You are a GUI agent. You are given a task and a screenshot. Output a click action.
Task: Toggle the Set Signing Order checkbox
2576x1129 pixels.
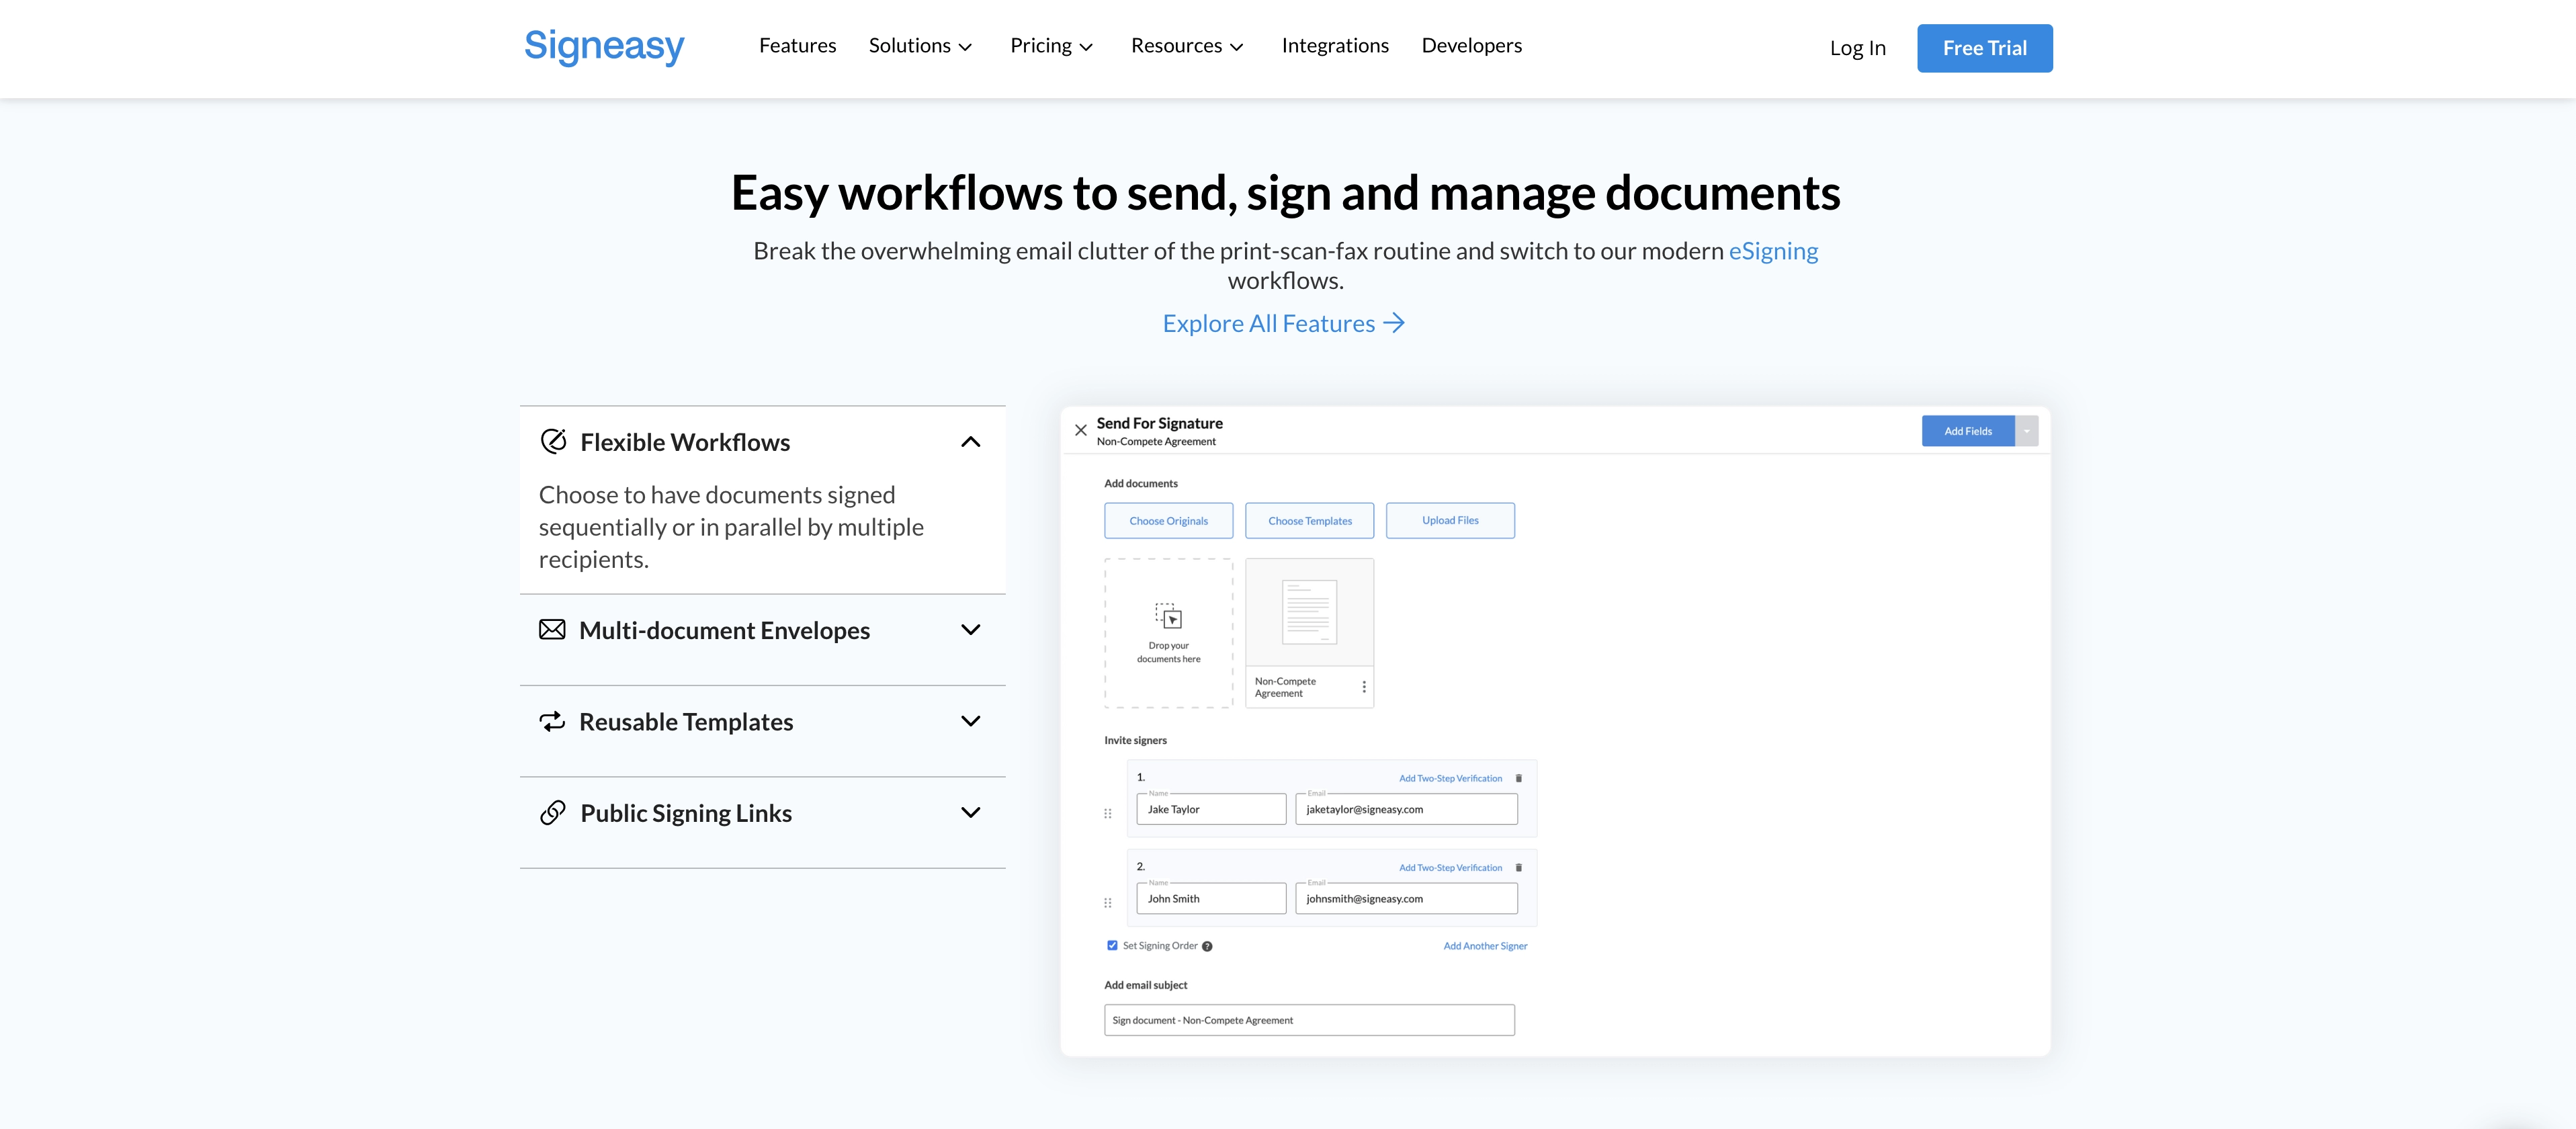coord(1112,945)
